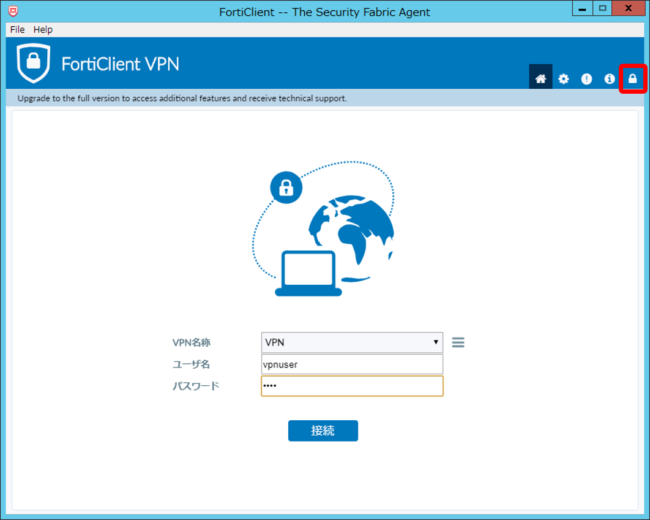Open the VPN connection hamburger menu
The height and width of the screenshot is (520, 650).
[458, 343]
